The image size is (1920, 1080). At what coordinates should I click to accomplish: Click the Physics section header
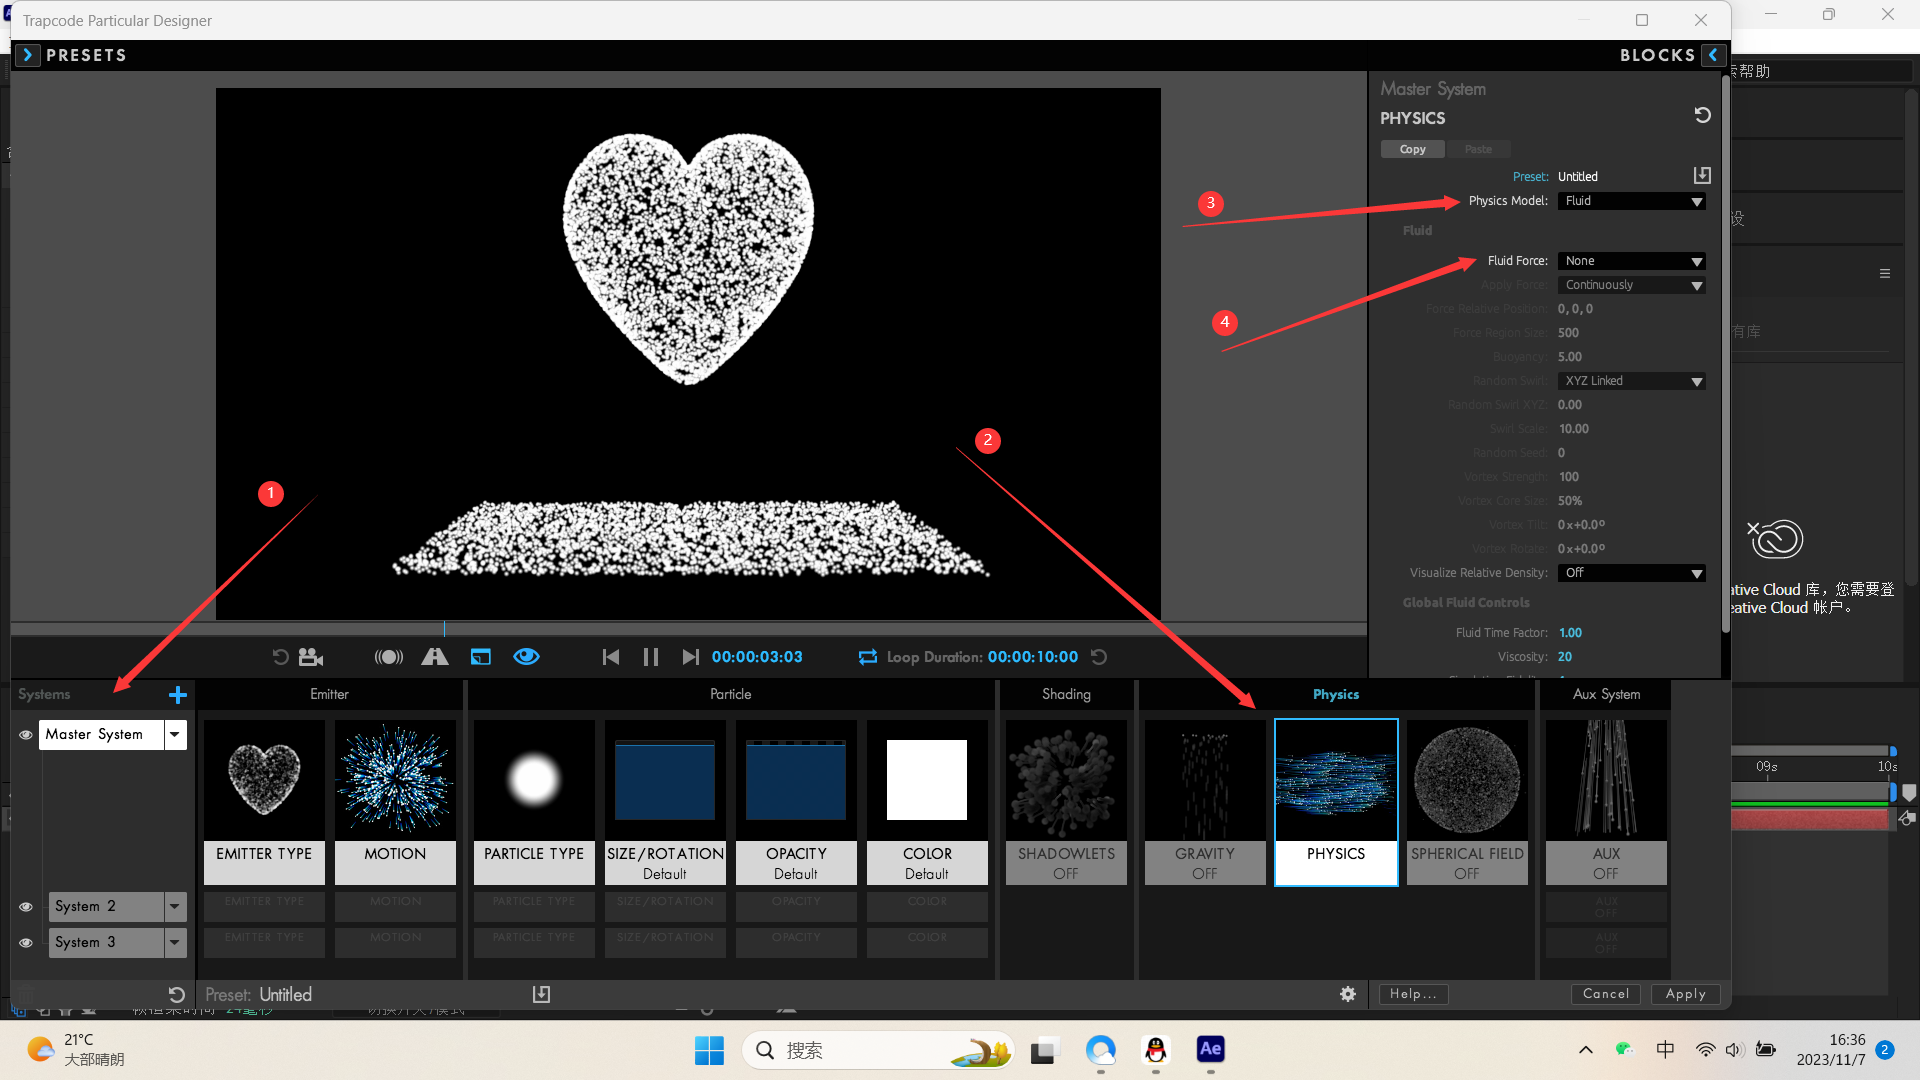click(x=1336, y=694)
